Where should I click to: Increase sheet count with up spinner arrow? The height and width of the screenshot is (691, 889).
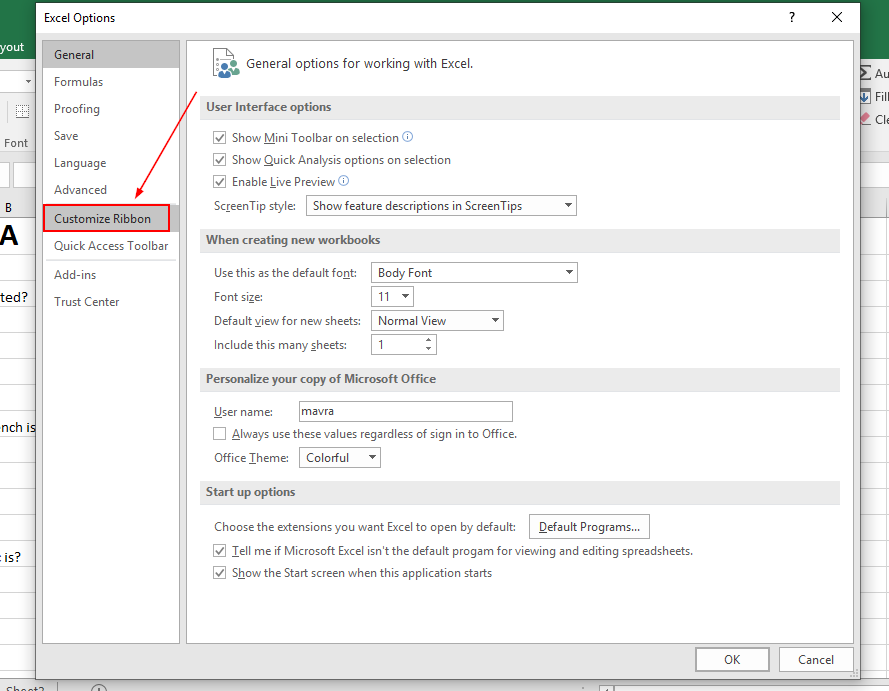[429, 340]
